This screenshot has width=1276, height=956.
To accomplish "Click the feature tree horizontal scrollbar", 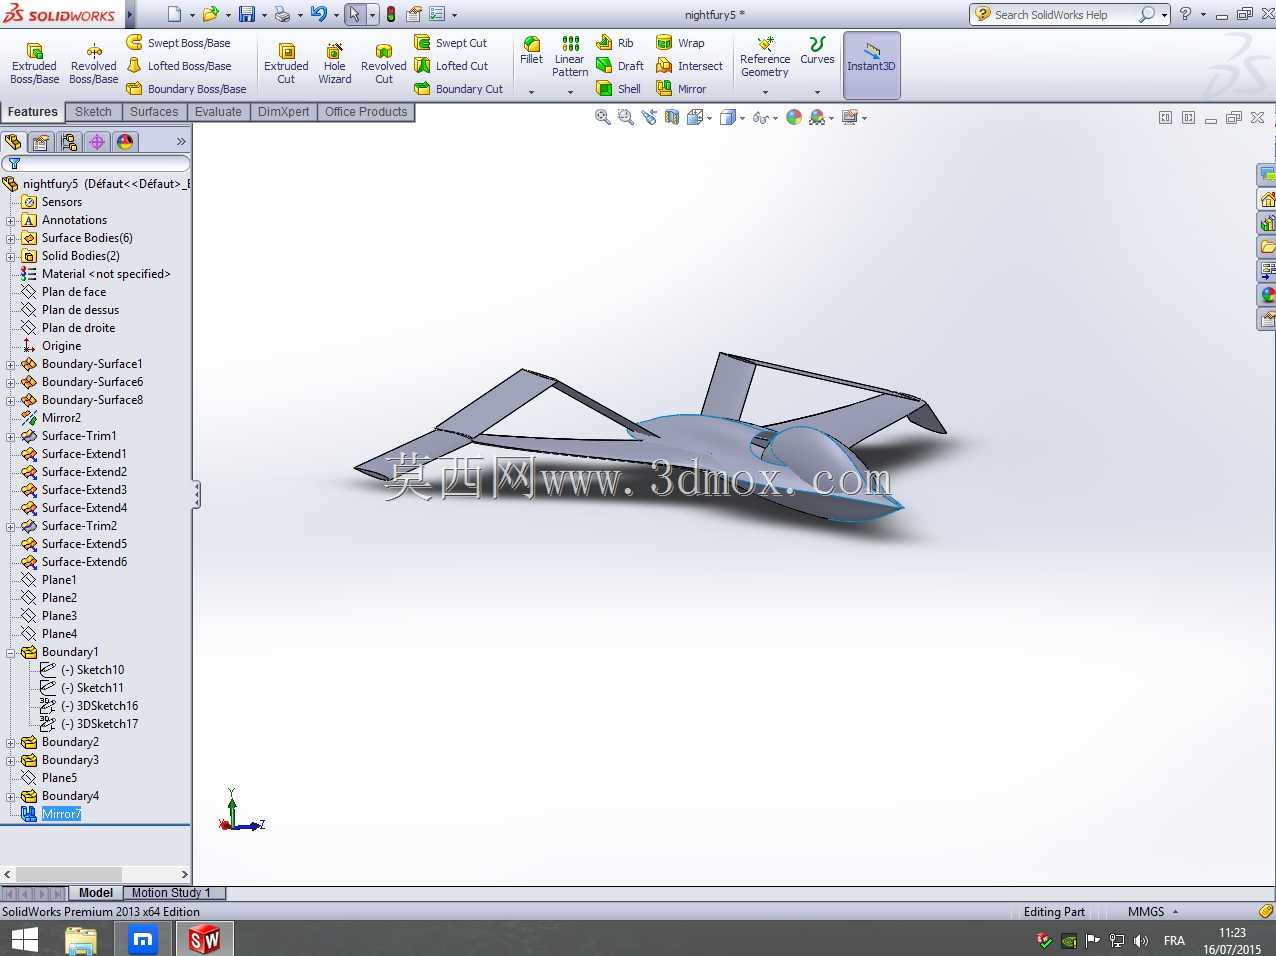I will 68,874.
